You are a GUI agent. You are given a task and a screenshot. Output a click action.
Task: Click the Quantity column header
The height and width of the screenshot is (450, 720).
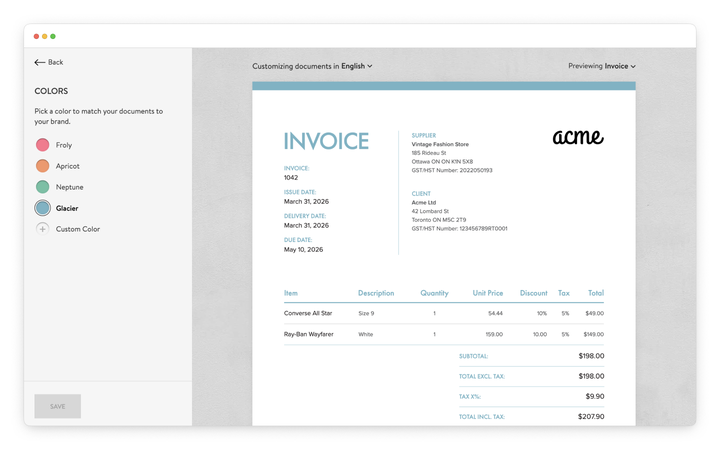point(434,293)
